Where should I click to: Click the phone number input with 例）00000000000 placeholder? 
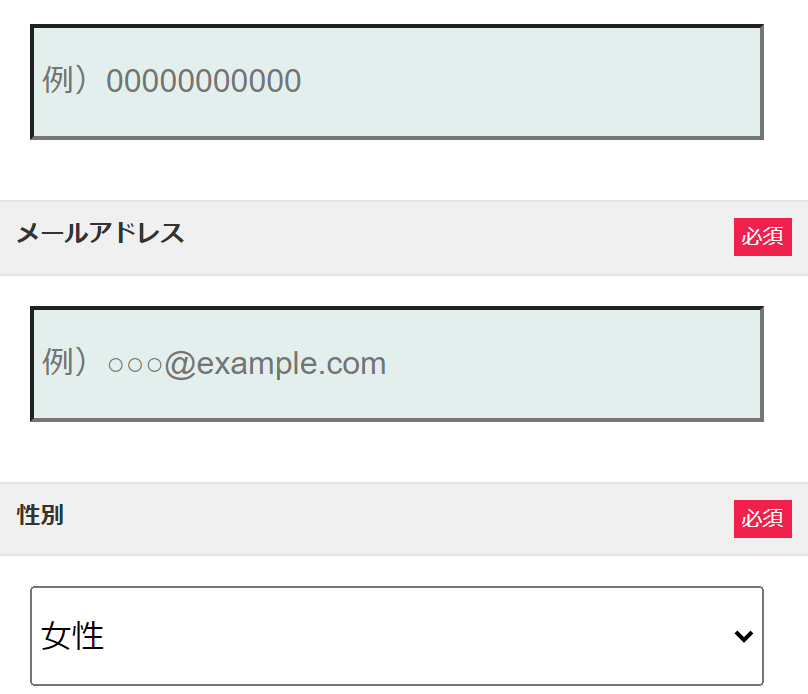(396, 81)
